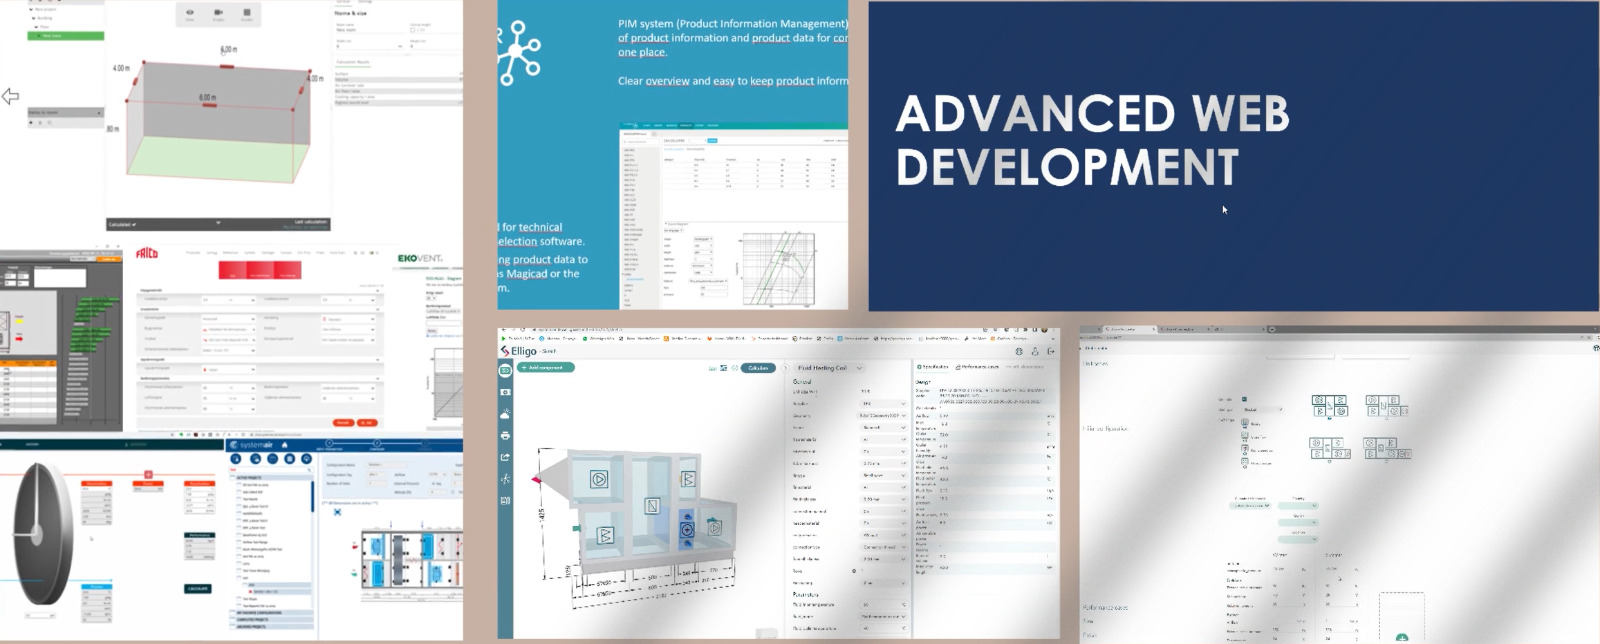The image size is (1600, 644).
Task: Click the fit-to-screen icon above the systemair unit drawing
Action: coord(338,512)
